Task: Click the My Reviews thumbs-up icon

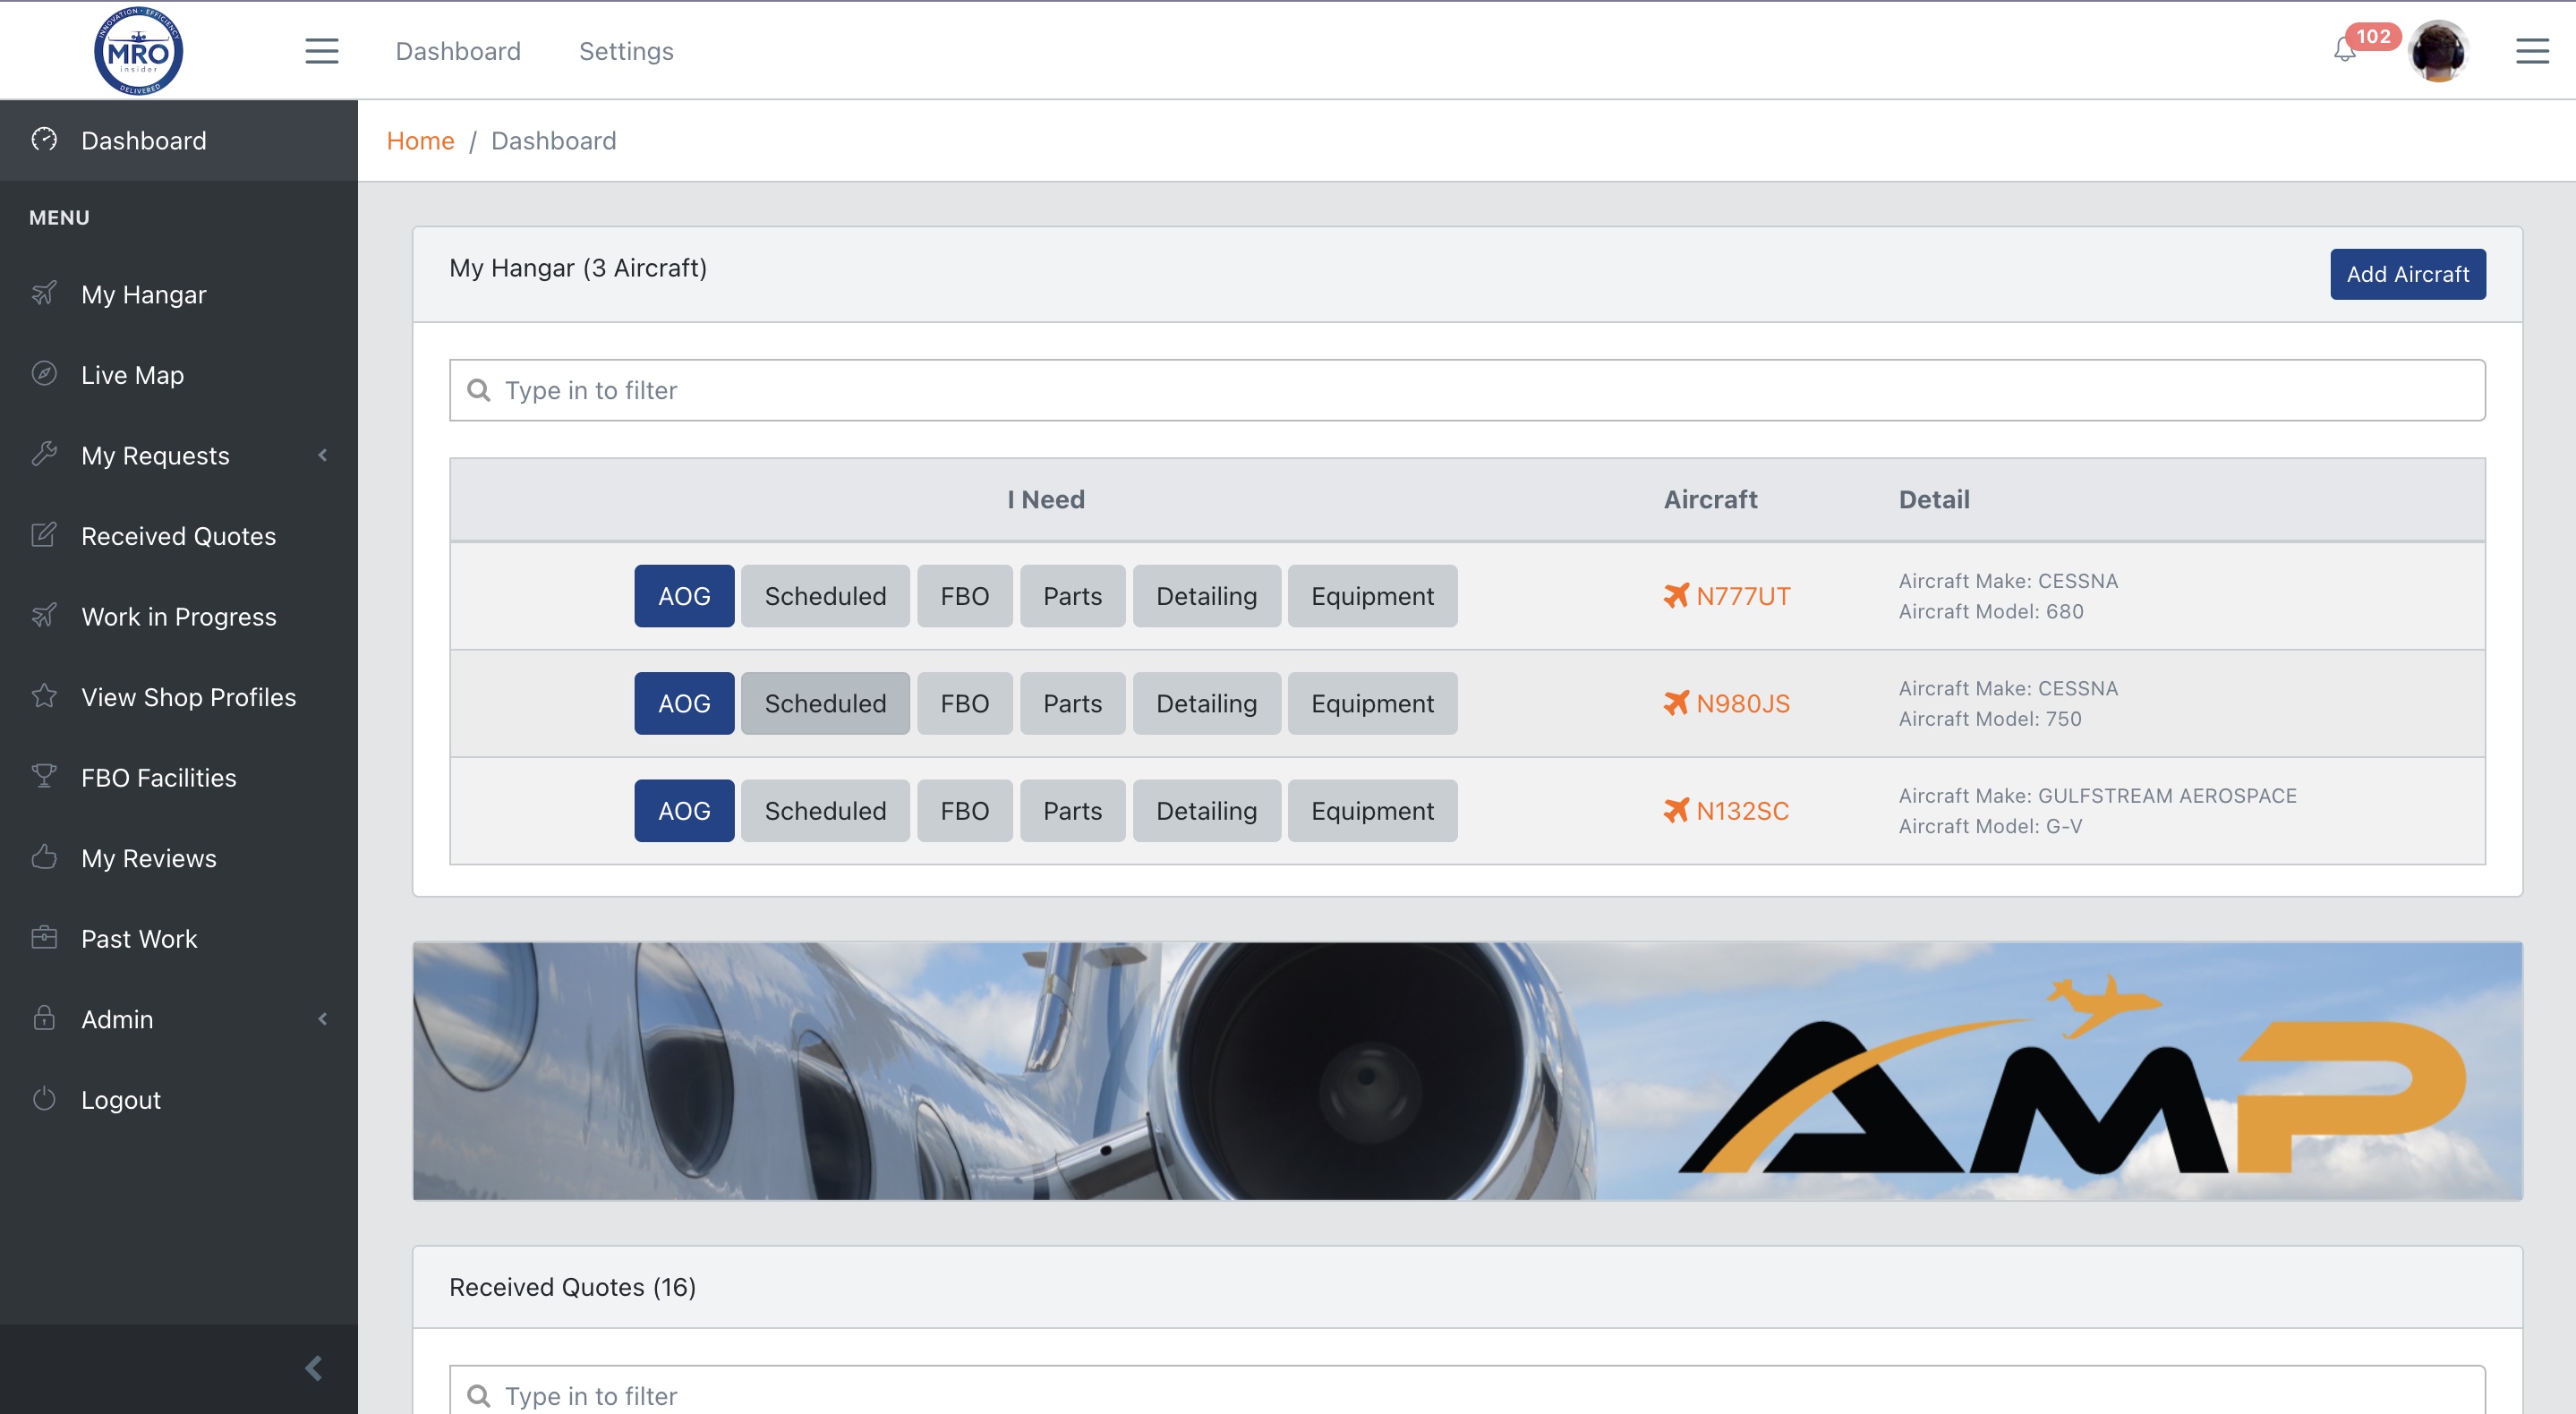Action: [x=44, y=857]
